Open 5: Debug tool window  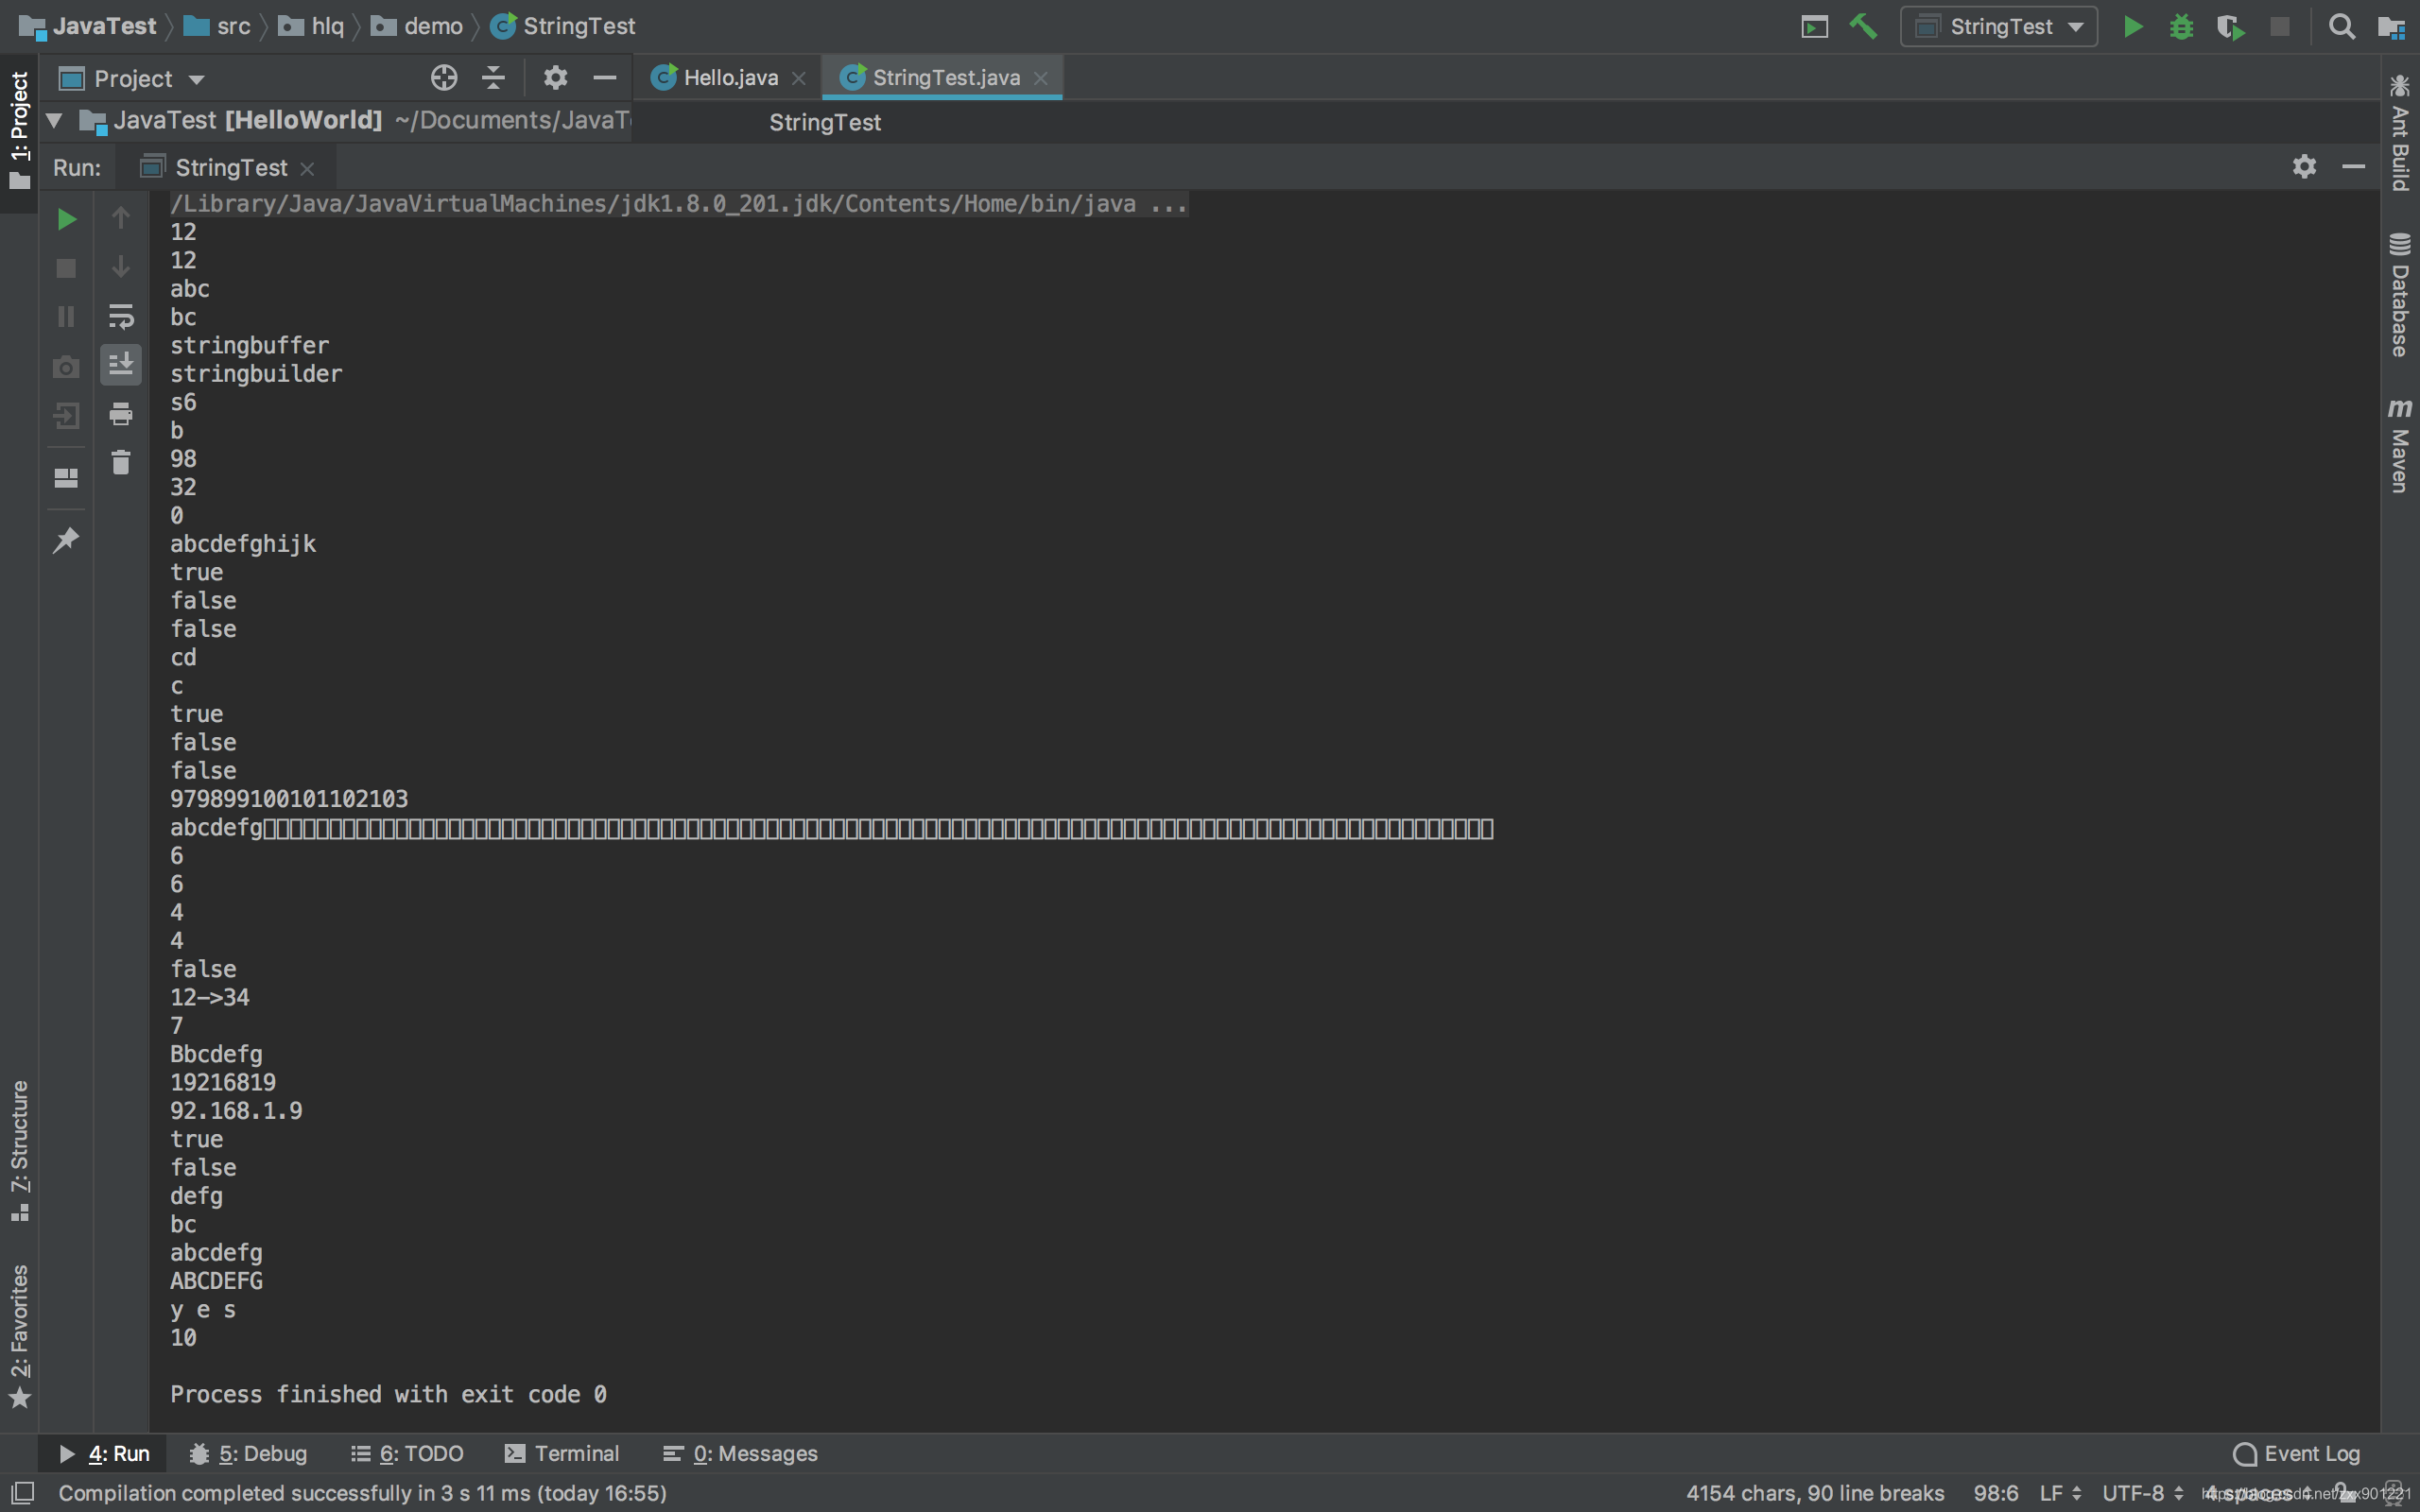pos(248,1453)
